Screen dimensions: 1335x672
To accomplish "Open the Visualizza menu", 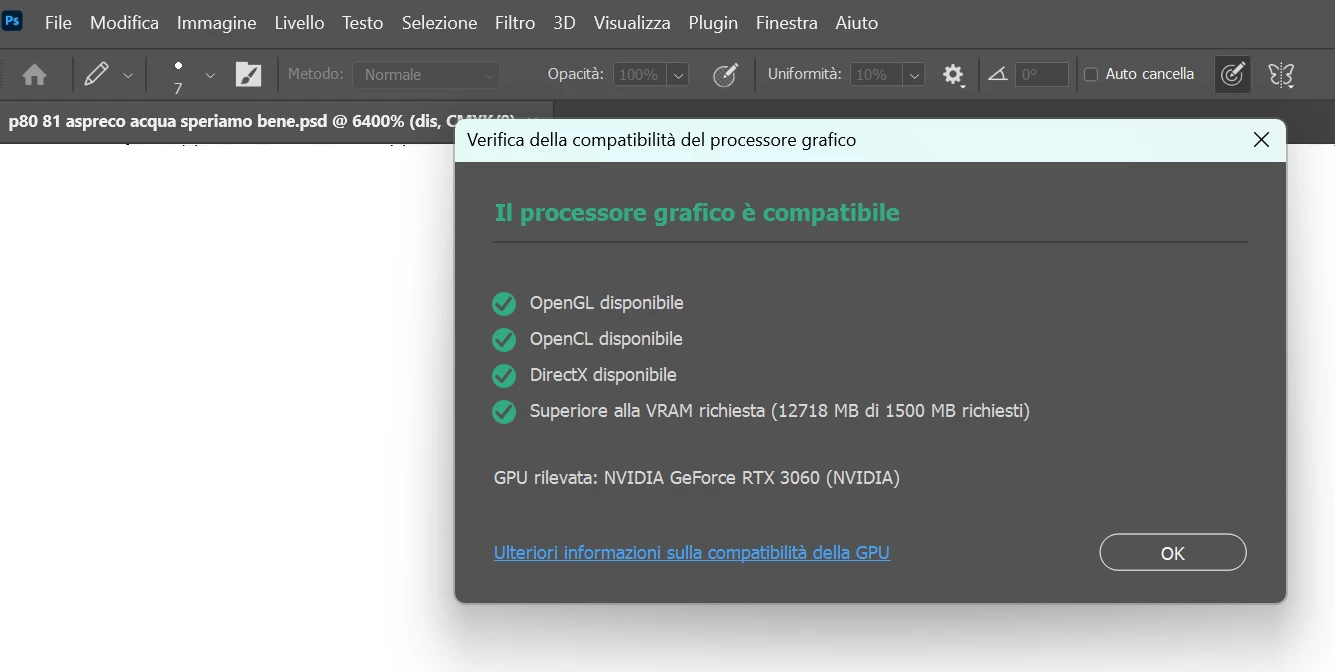I will click(x=632, y=22).
